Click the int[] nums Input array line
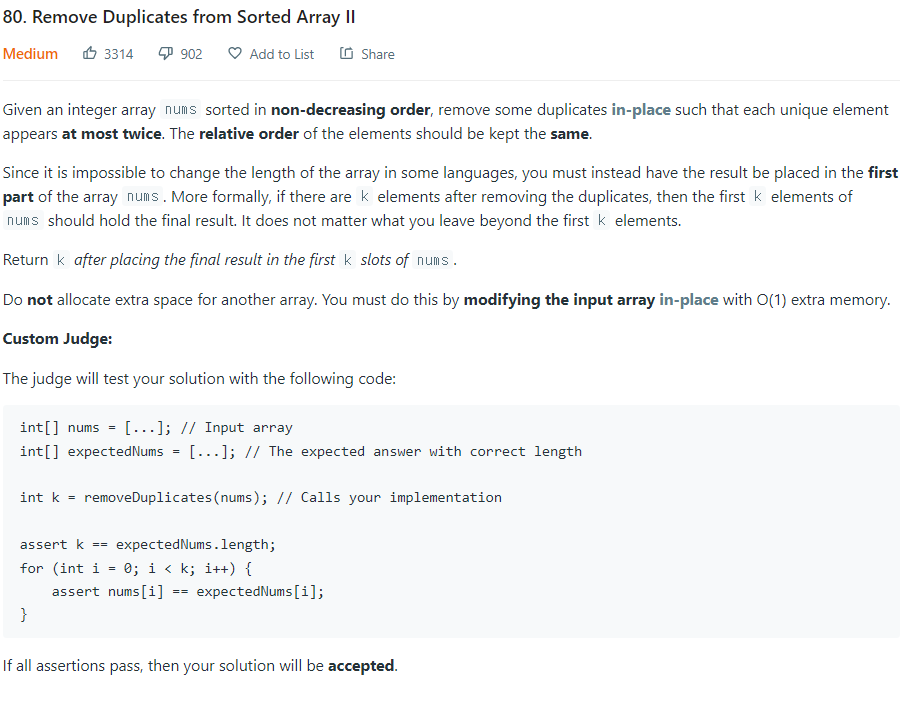 (156, 428)
